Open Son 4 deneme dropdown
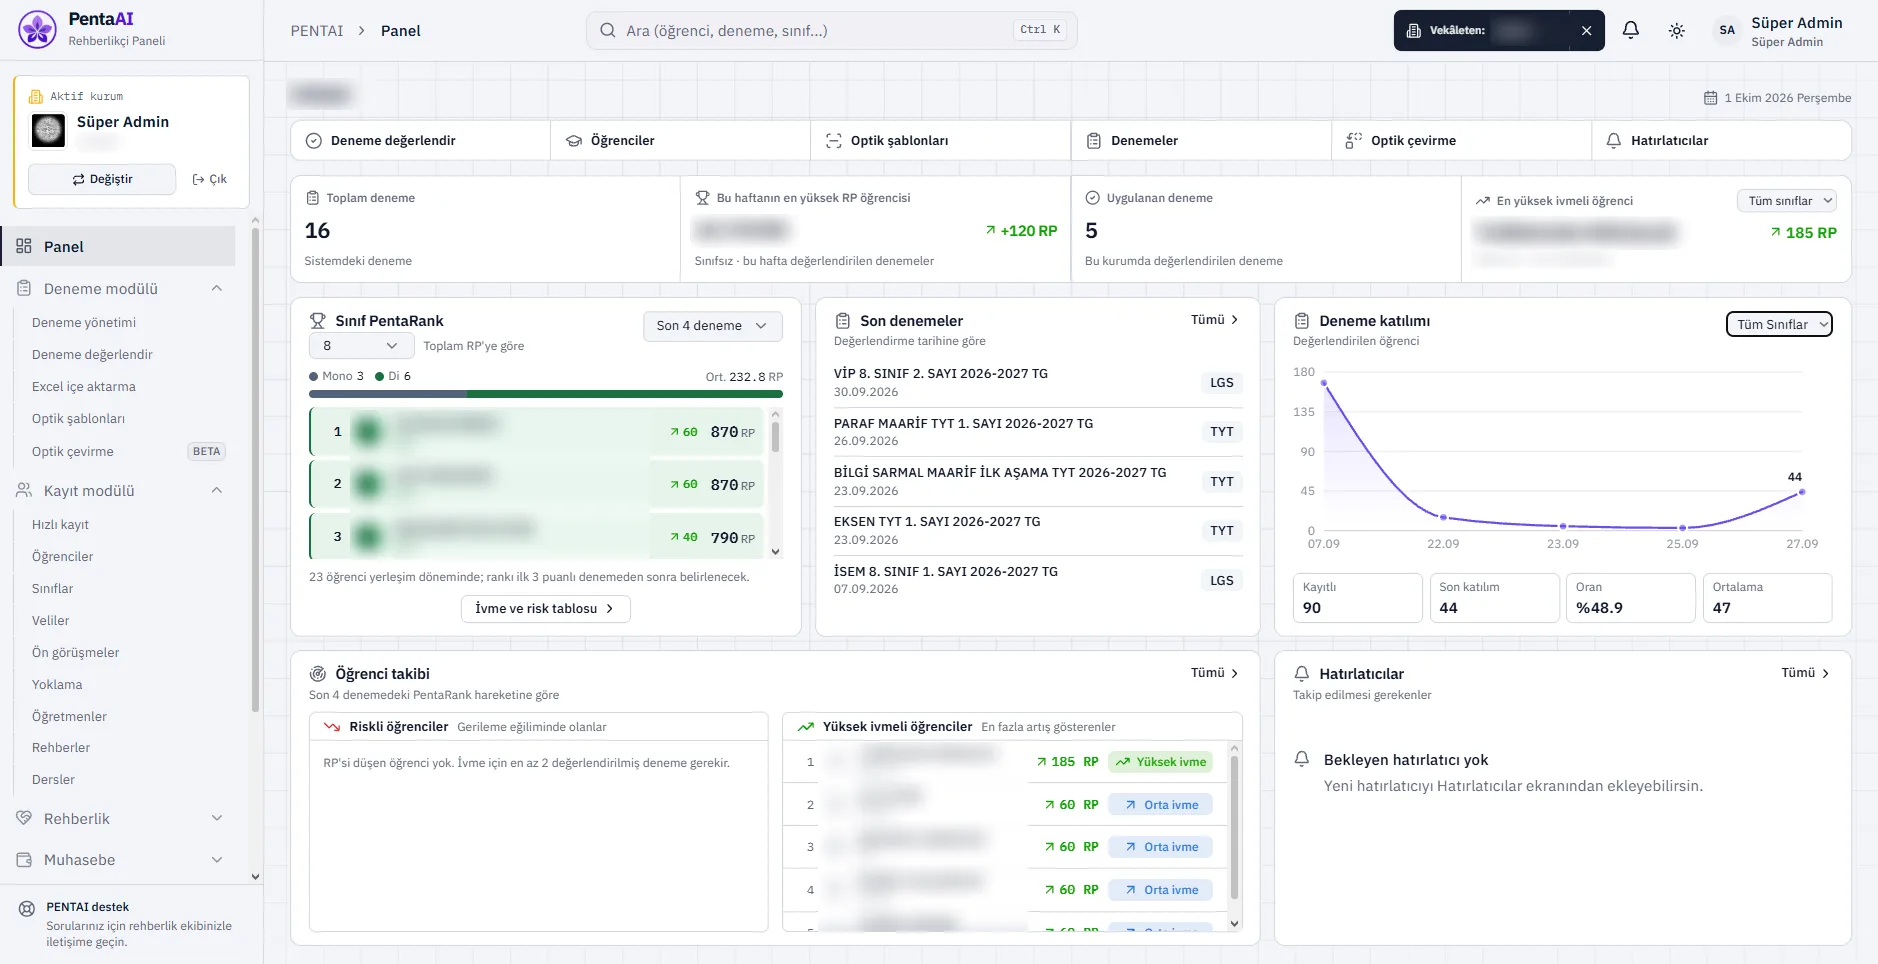Viewport: 1878px width, 964px height. click(x=712, y=326)
